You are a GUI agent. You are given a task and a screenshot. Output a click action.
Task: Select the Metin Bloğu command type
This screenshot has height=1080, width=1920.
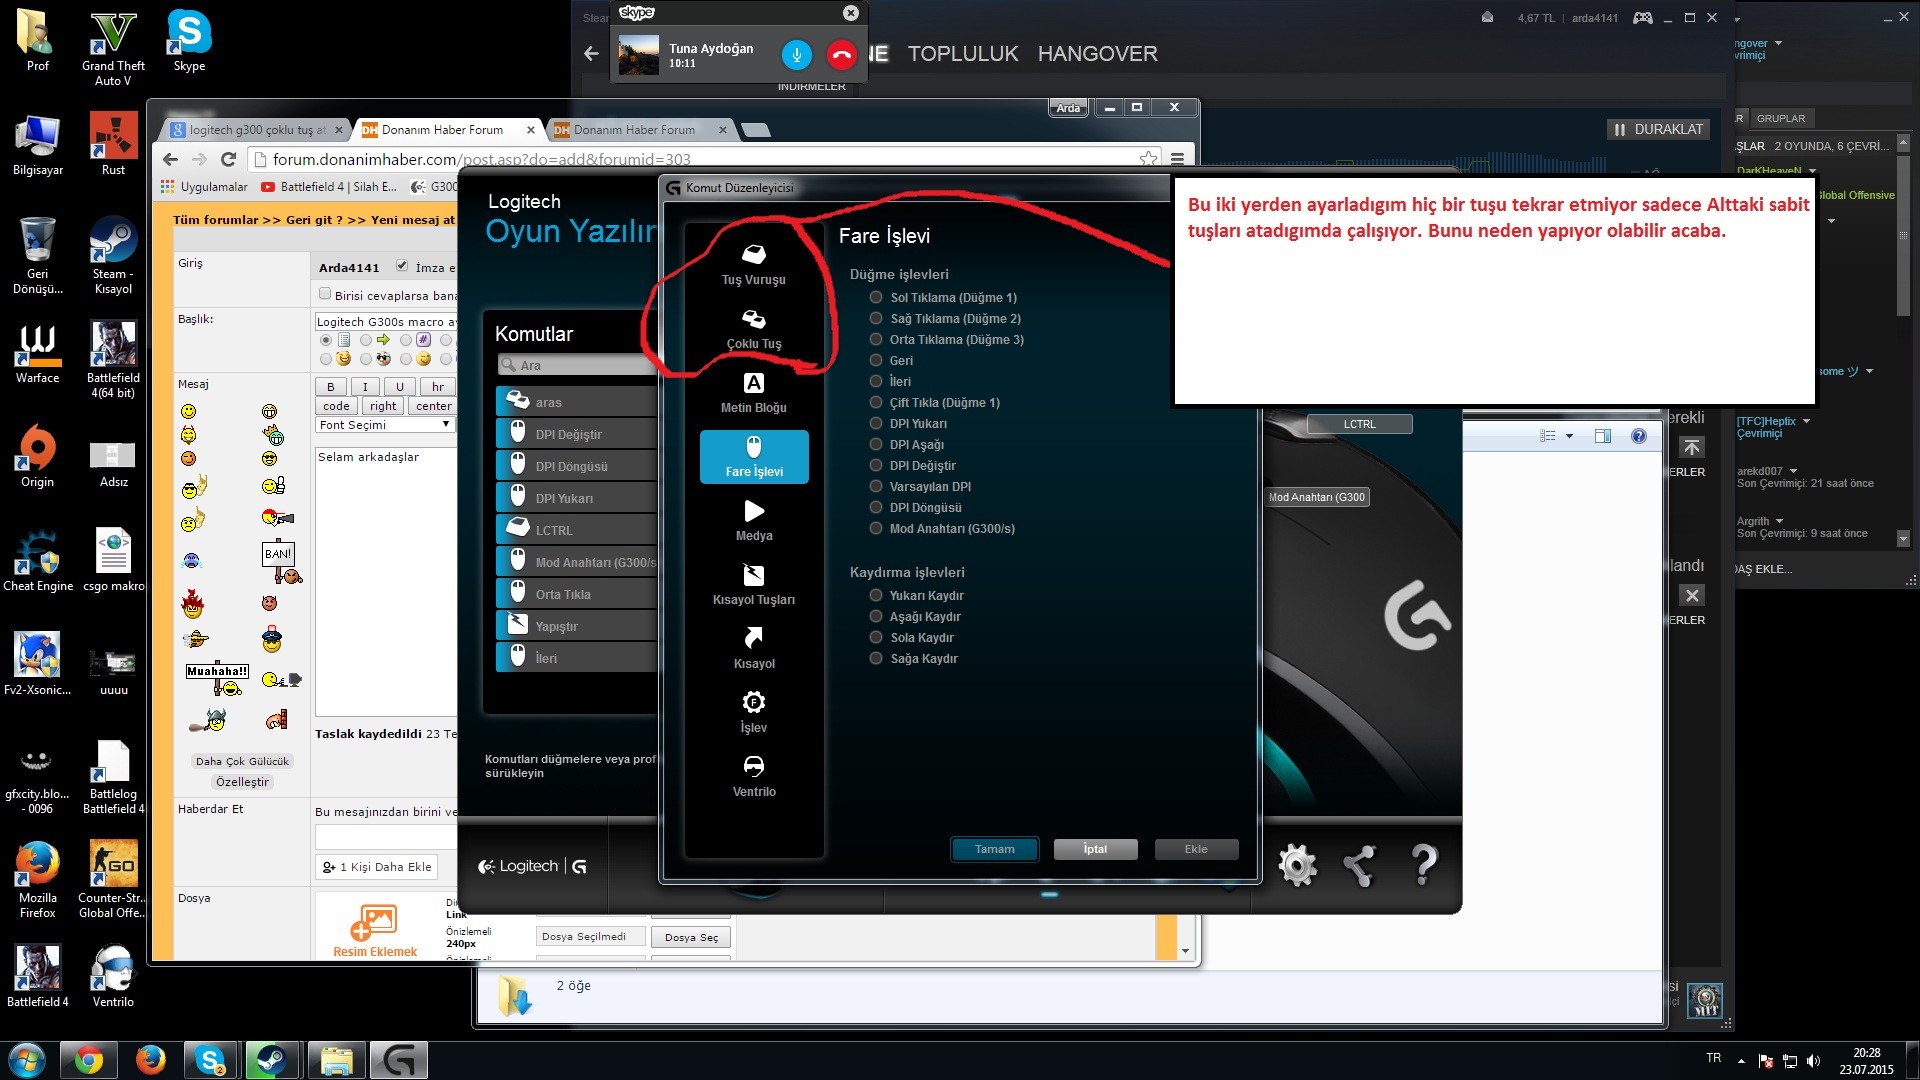tap(754, 393)
